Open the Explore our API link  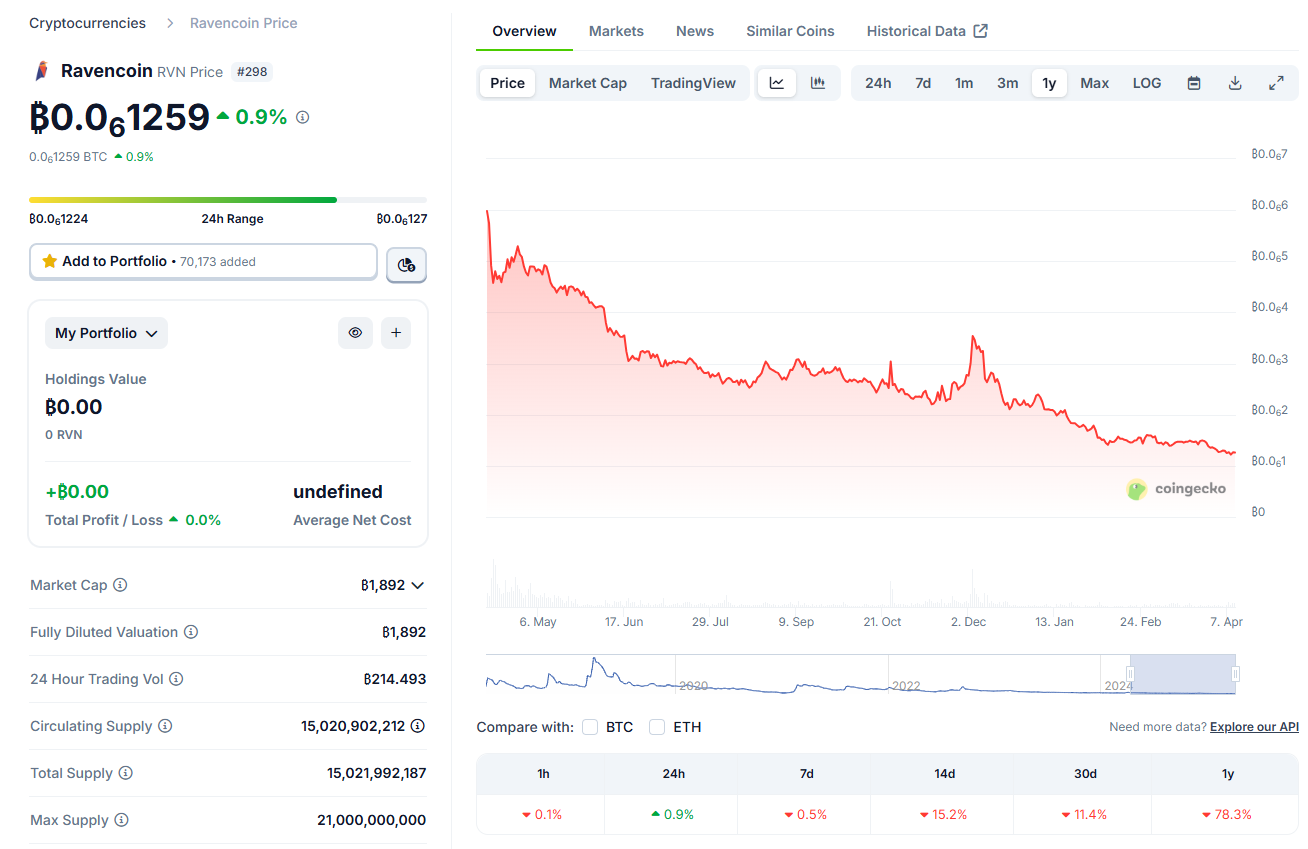1254,727
